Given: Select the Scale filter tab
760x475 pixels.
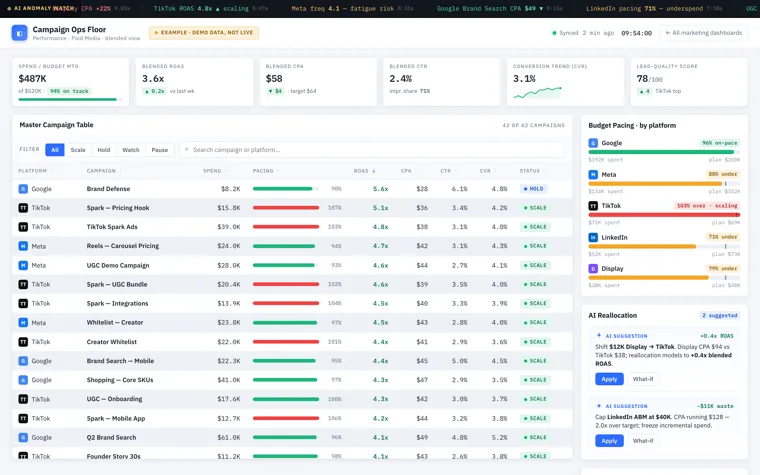Looking at the screenshot, I should [x=78, y=150].
